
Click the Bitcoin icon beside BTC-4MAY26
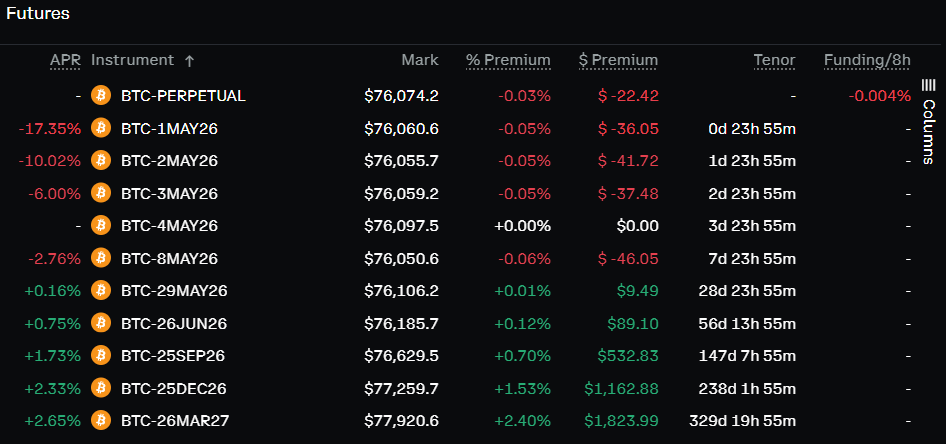pos(101,226)
